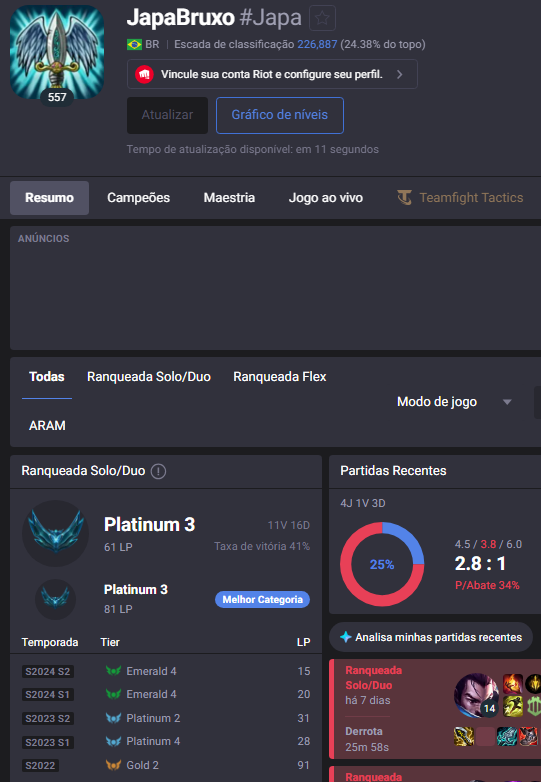Screen dimensions: 541x782
Task: Click the Gráfico de níveis button
Action: 280,115
